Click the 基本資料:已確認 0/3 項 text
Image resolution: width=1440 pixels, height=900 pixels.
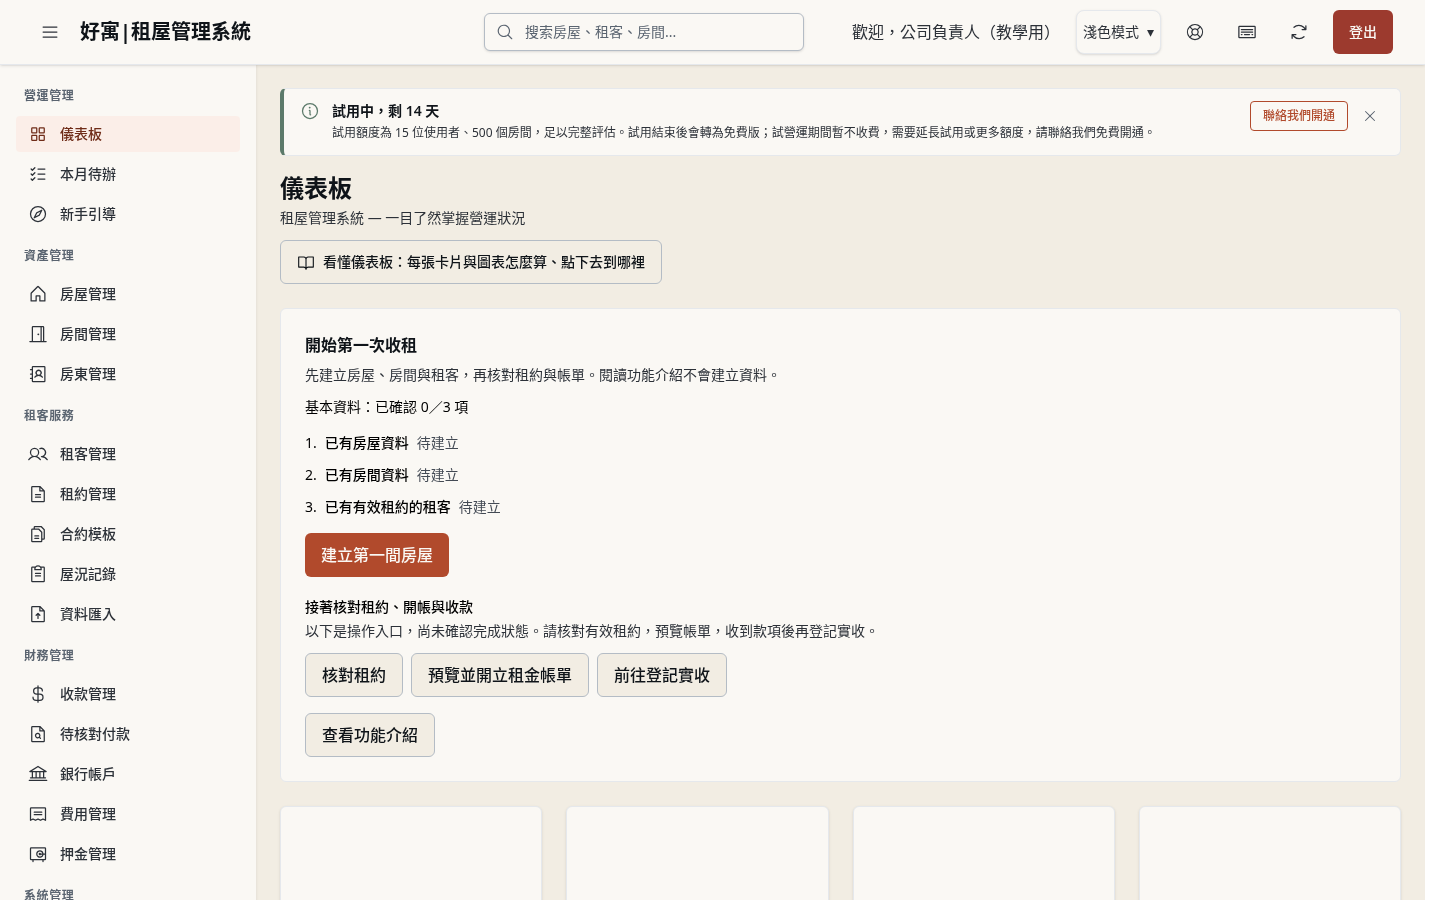(x=387, y=407)
